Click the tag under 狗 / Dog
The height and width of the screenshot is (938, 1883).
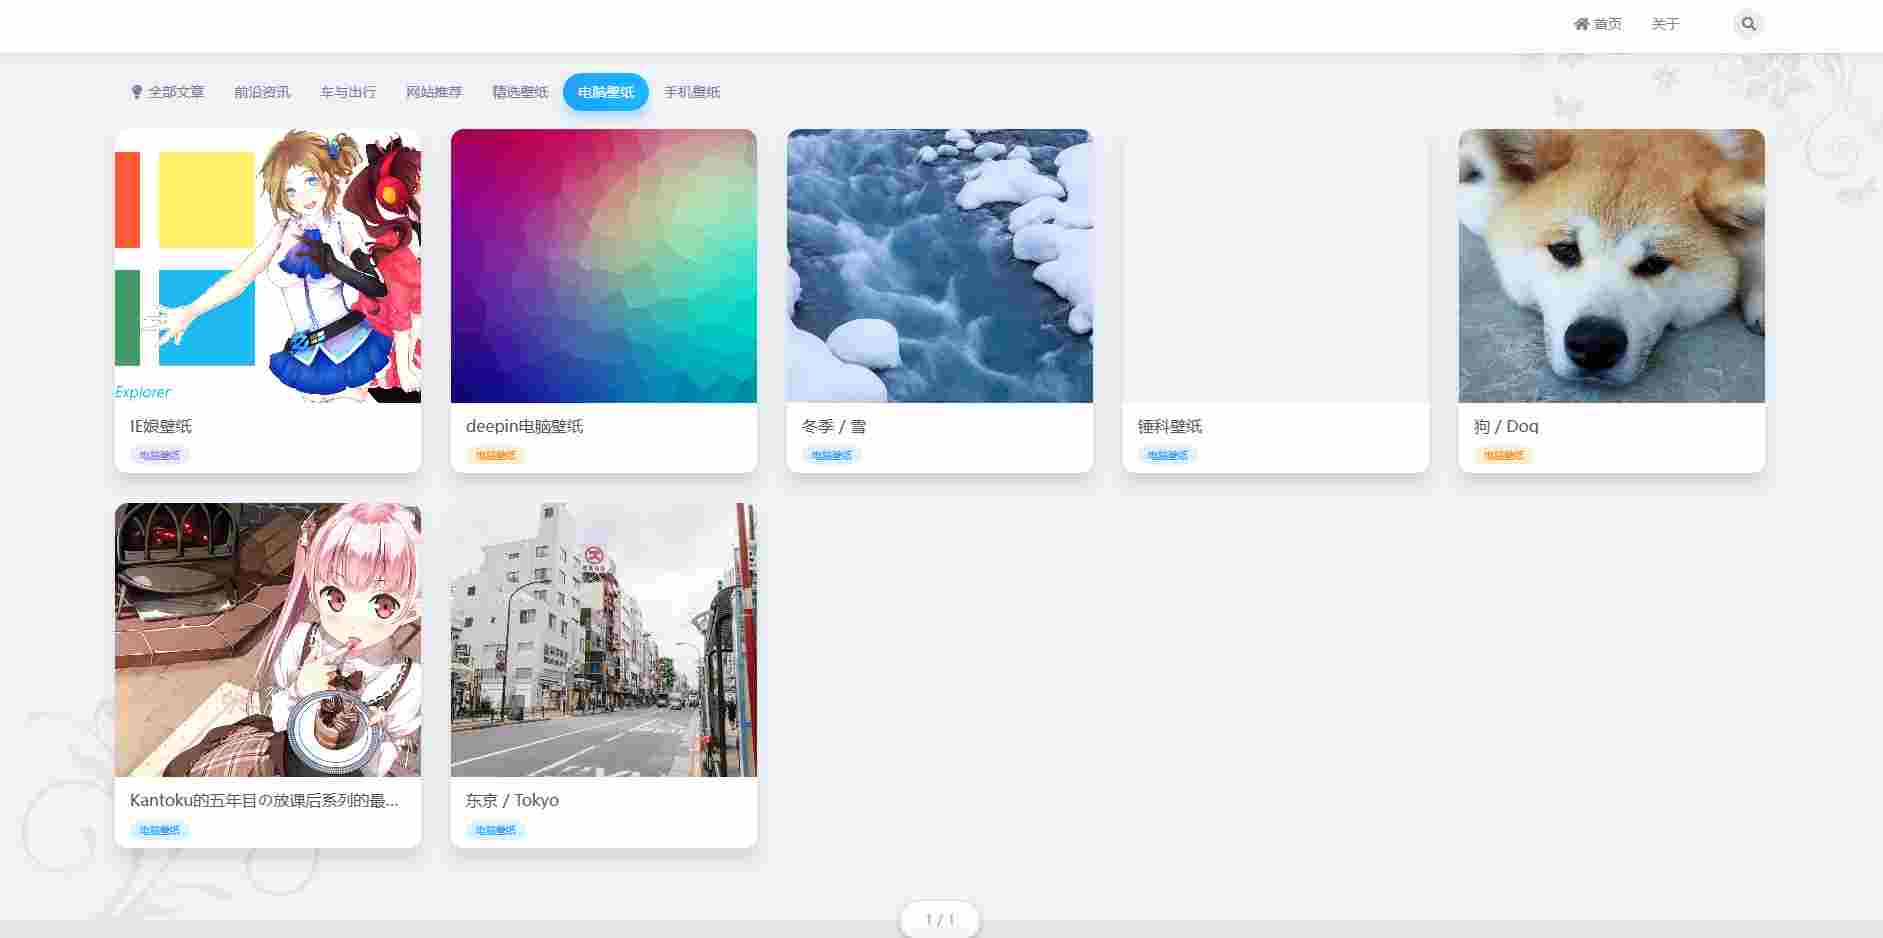coord(1503,456)
